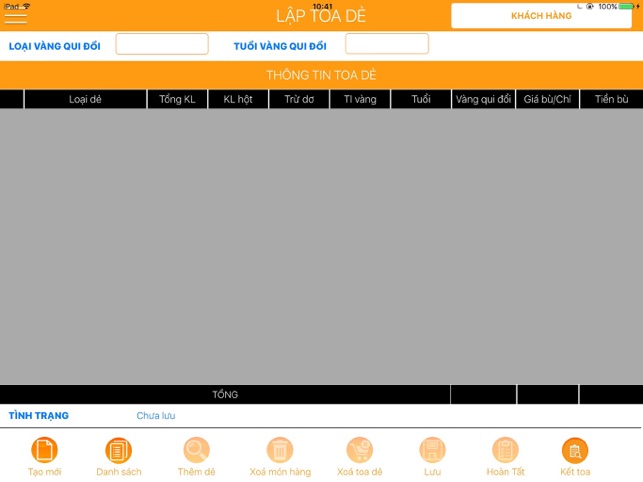Tap the Tạo mới icon
Viewport: 643px width, 482px height.
[x=44, y=450]
